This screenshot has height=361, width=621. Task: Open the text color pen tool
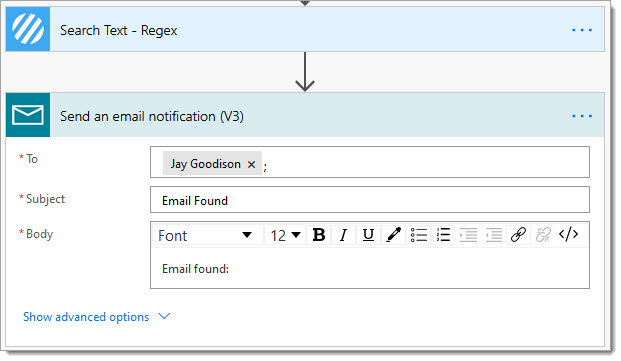coord(393,235)
